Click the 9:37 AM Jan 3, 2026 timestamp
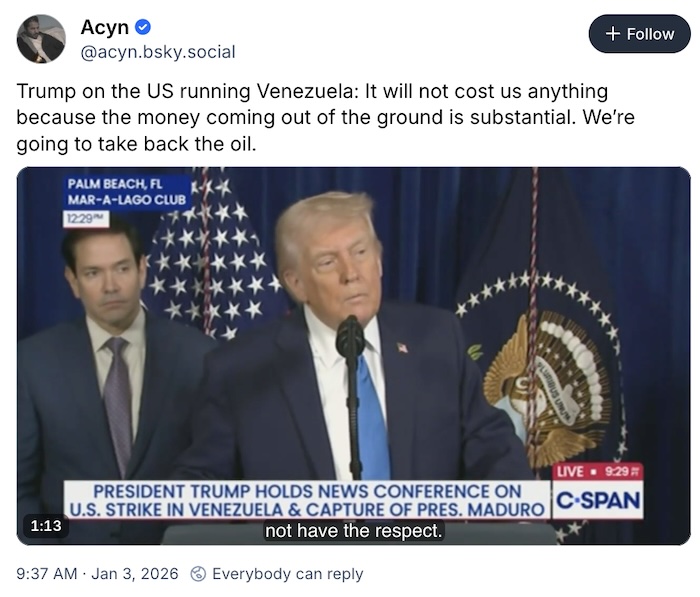The image size is (700, 597). (97, 574)
